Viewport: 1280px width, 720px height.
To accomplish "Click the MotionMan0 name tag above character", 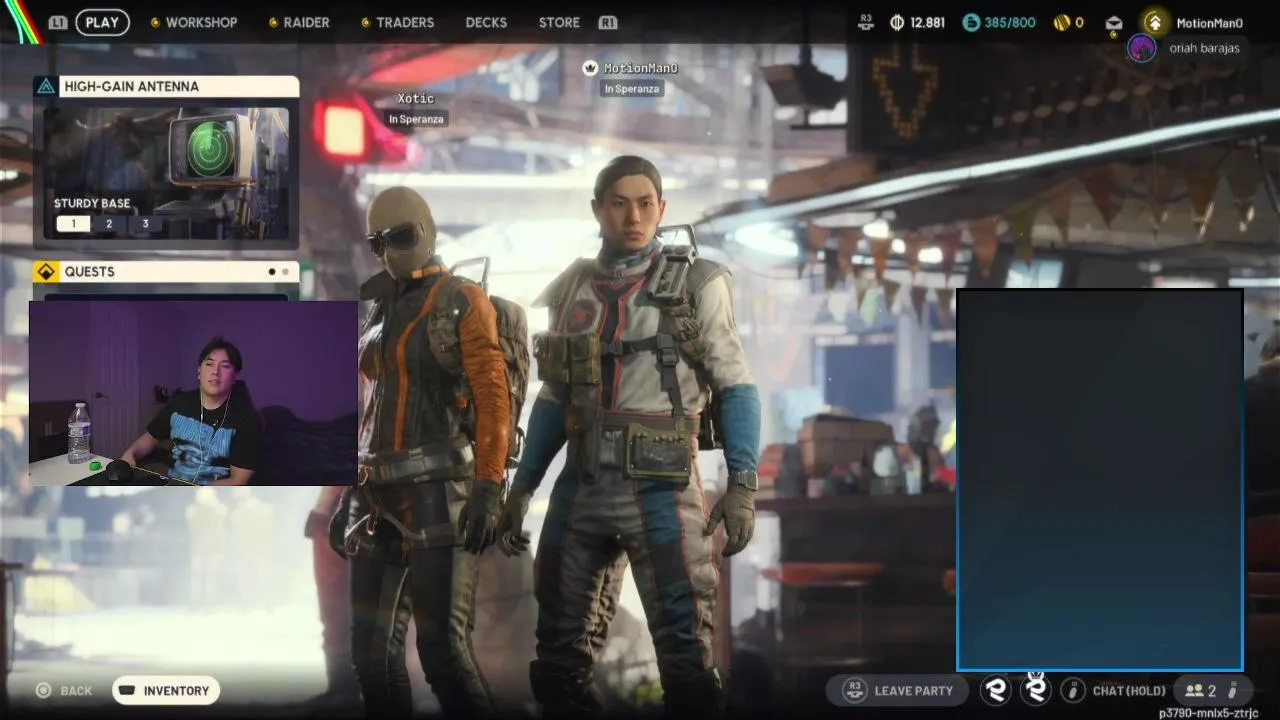I will (x=641, y=68).
